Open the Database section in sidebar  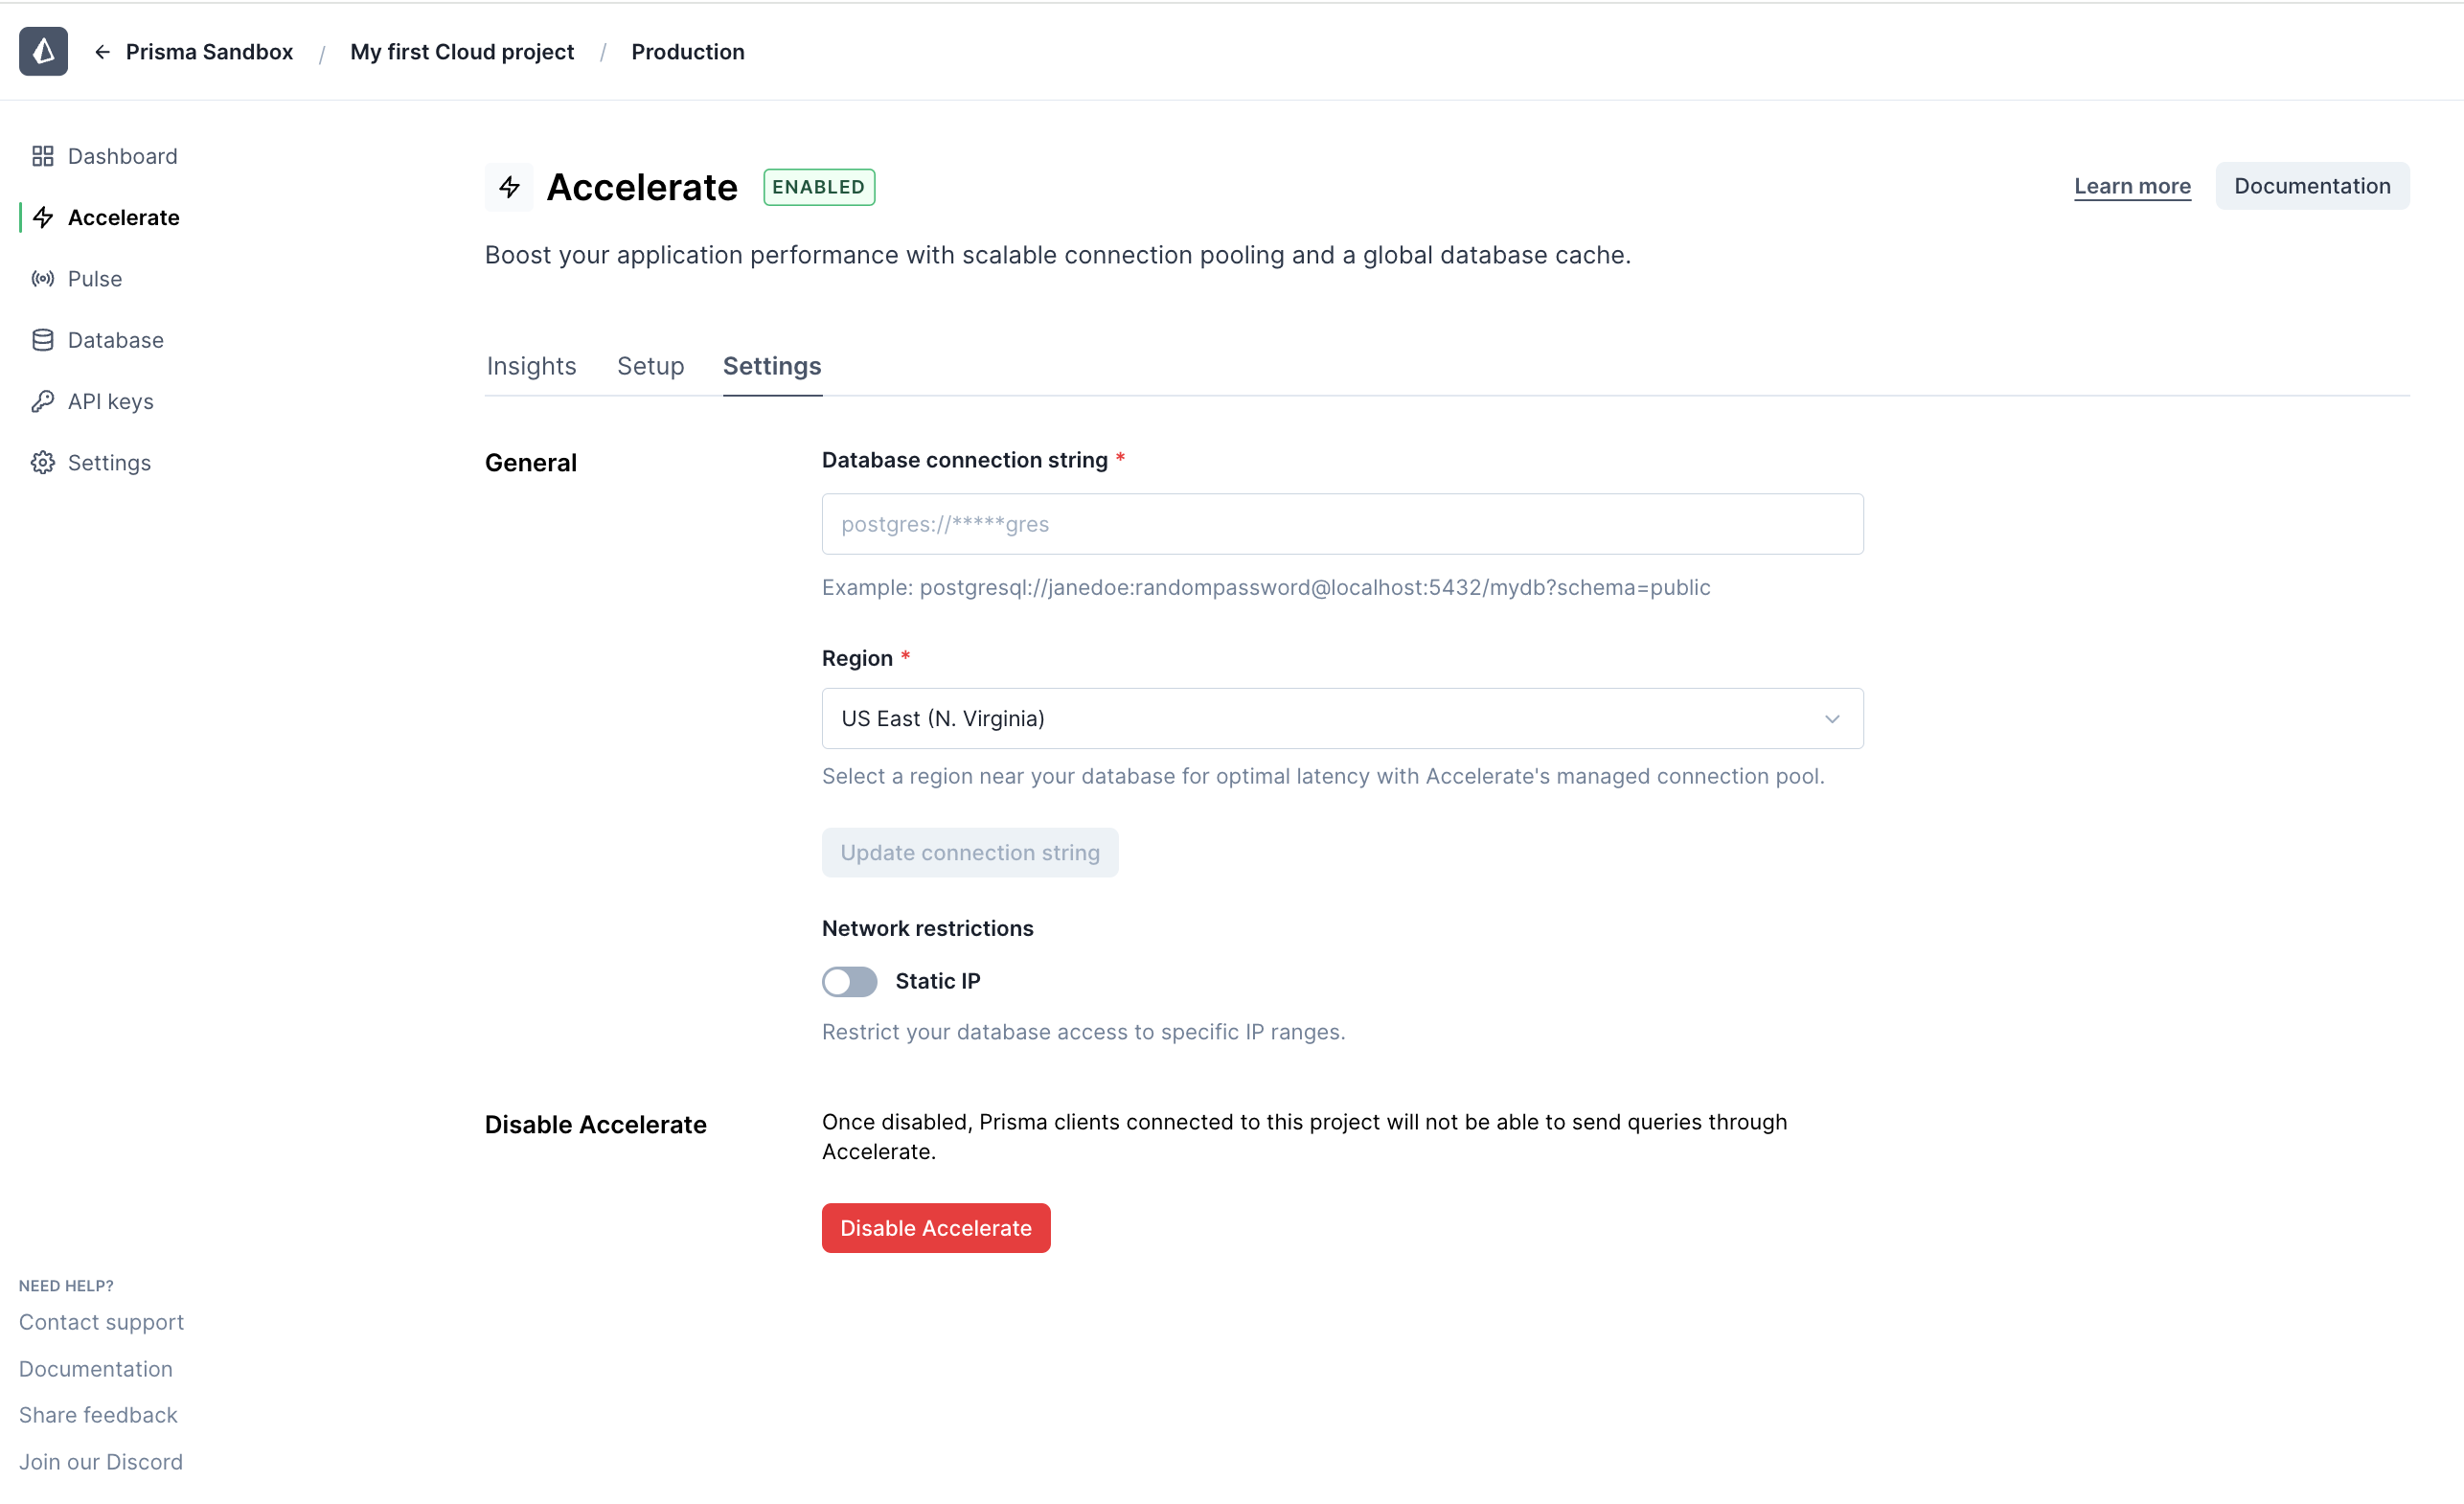click(x=116, y=340)
